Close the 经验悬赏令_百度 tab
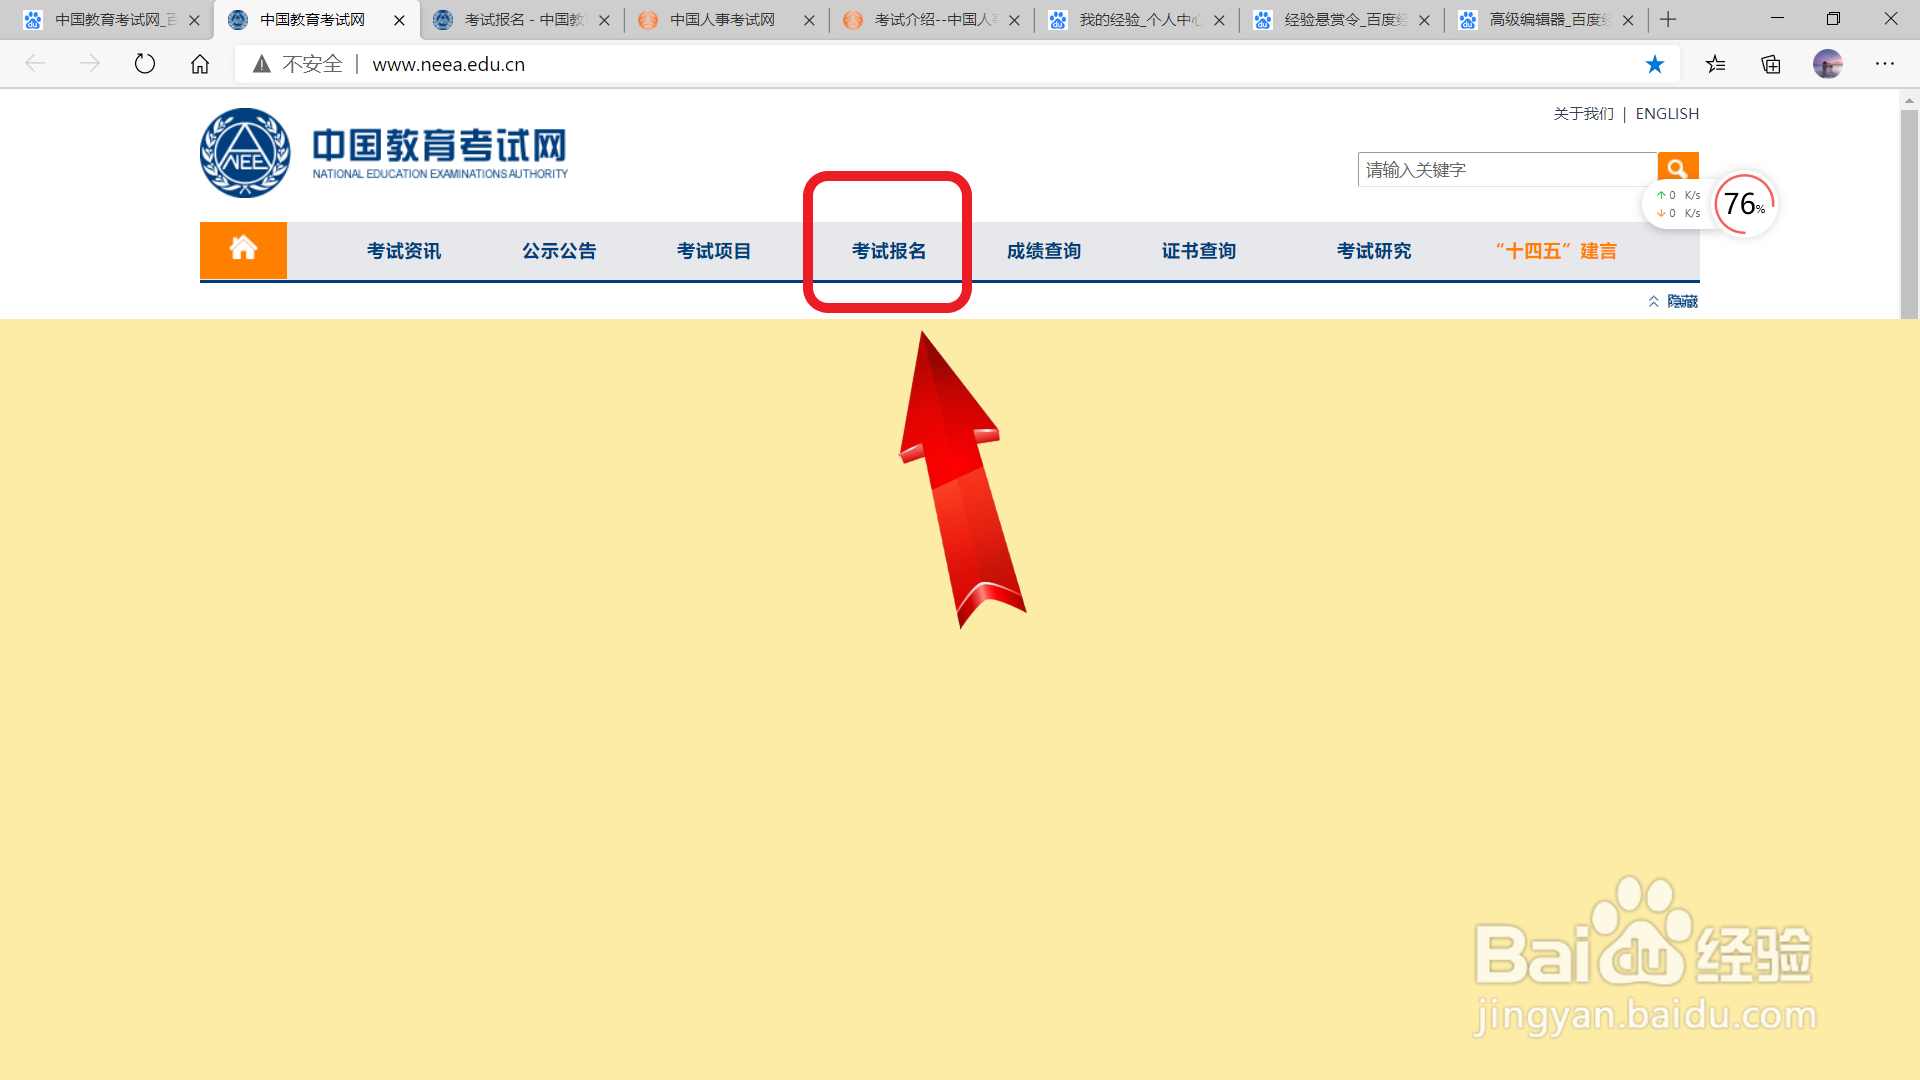Screen dimensions: 1920x1080 (1424, 20)
